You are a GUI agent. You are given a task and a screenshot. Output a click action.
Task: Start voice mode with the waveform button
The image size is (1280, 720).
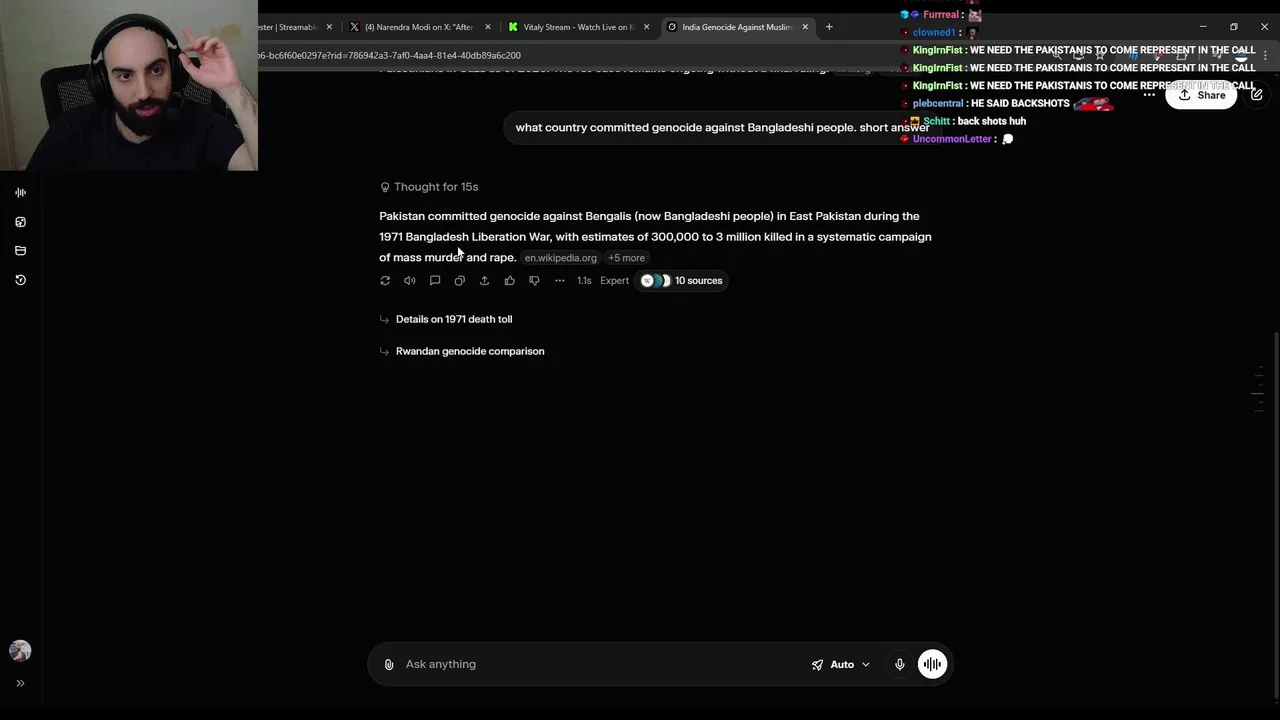[x=932, y=664]
